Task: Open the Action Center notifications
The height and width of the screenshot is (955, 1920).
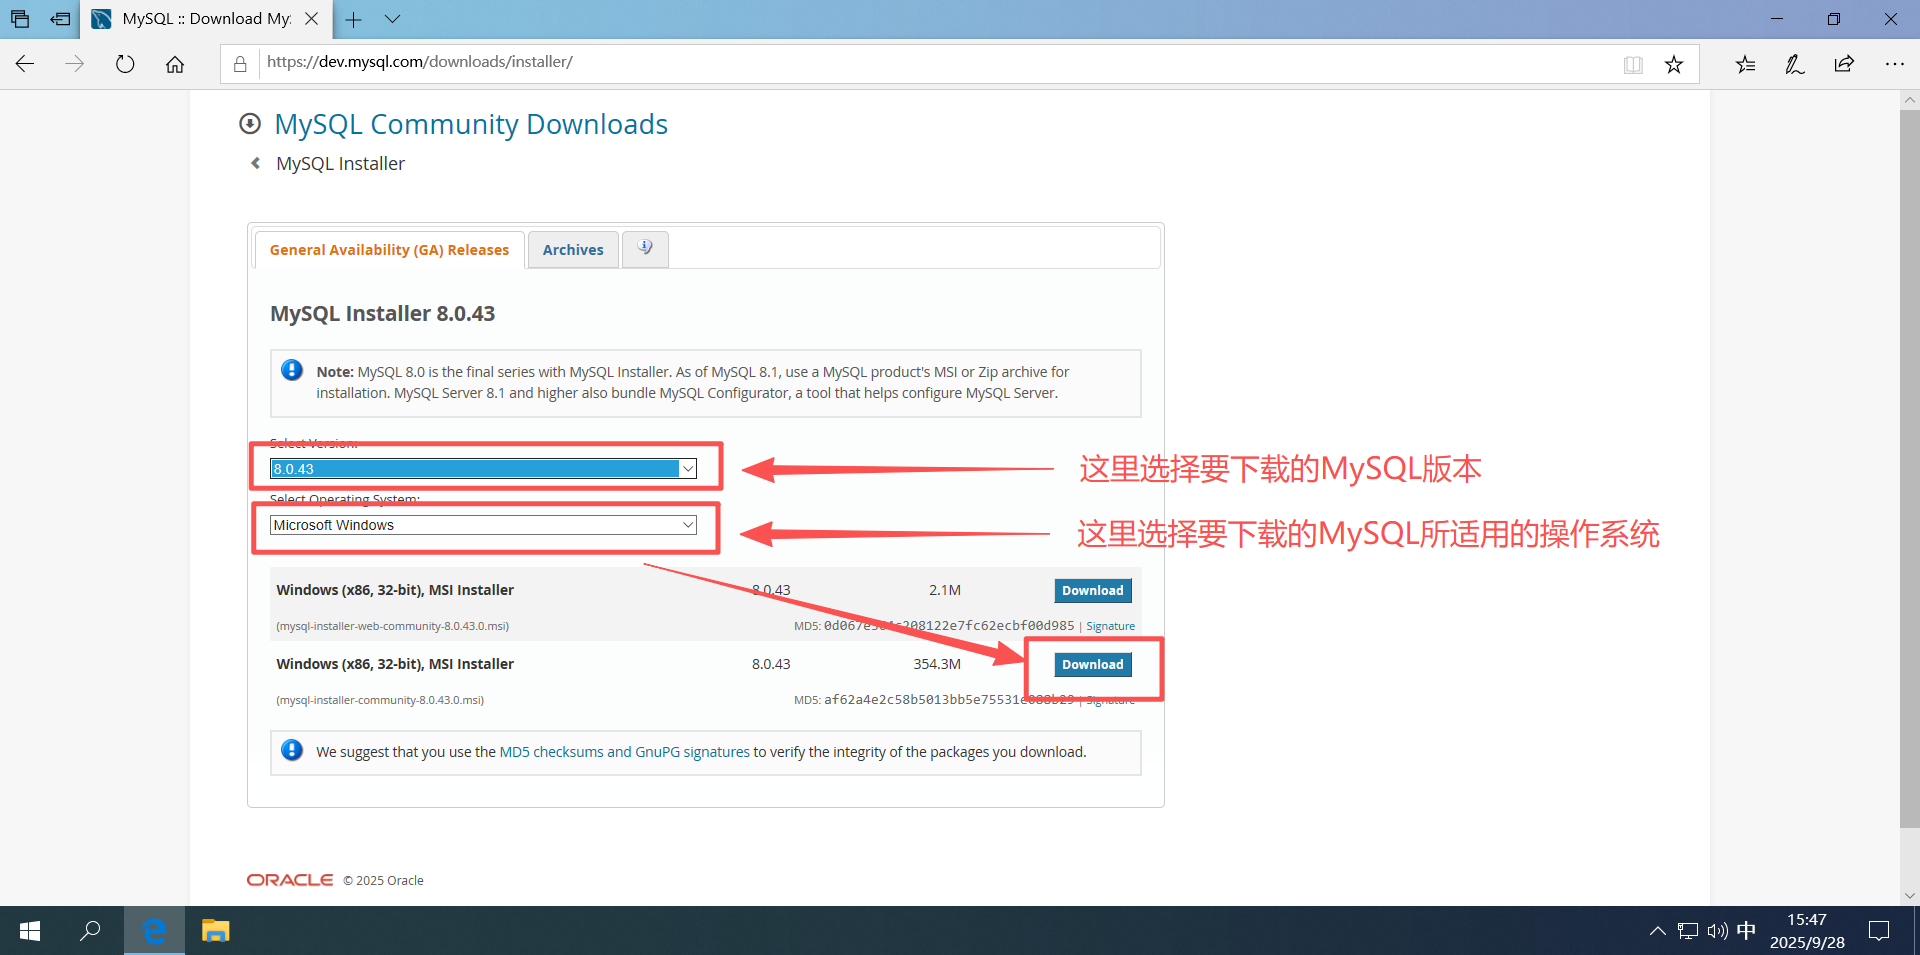Action: (1879, 931)
